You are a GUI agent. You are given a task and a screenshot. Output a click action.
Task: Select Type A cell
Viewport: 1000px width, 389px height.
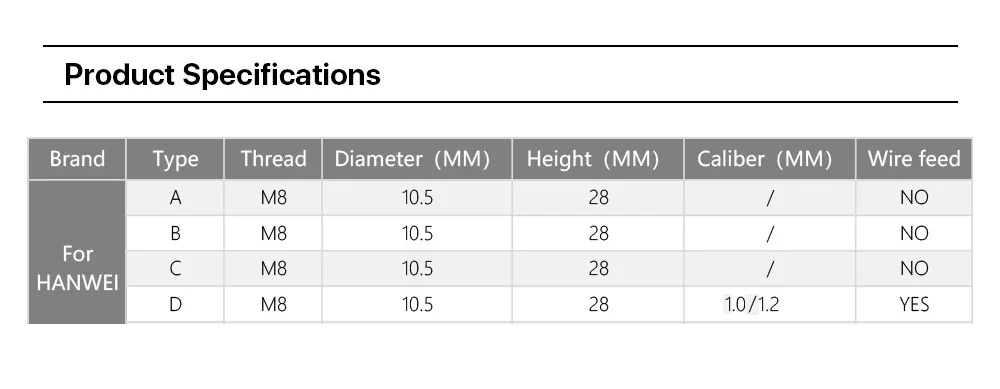tap(175, 198)
